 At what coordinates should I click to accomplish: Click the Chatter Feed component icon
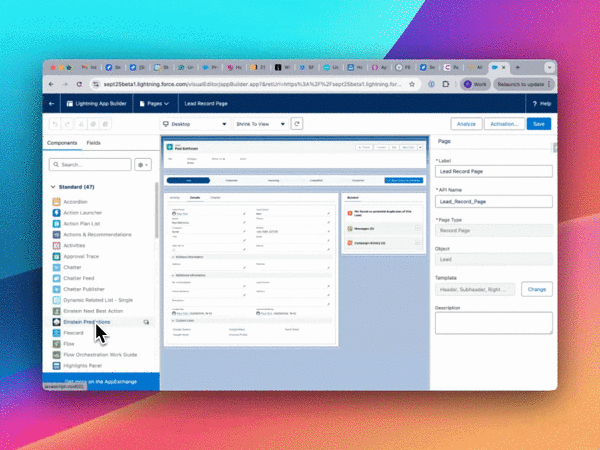coord(55,278)
